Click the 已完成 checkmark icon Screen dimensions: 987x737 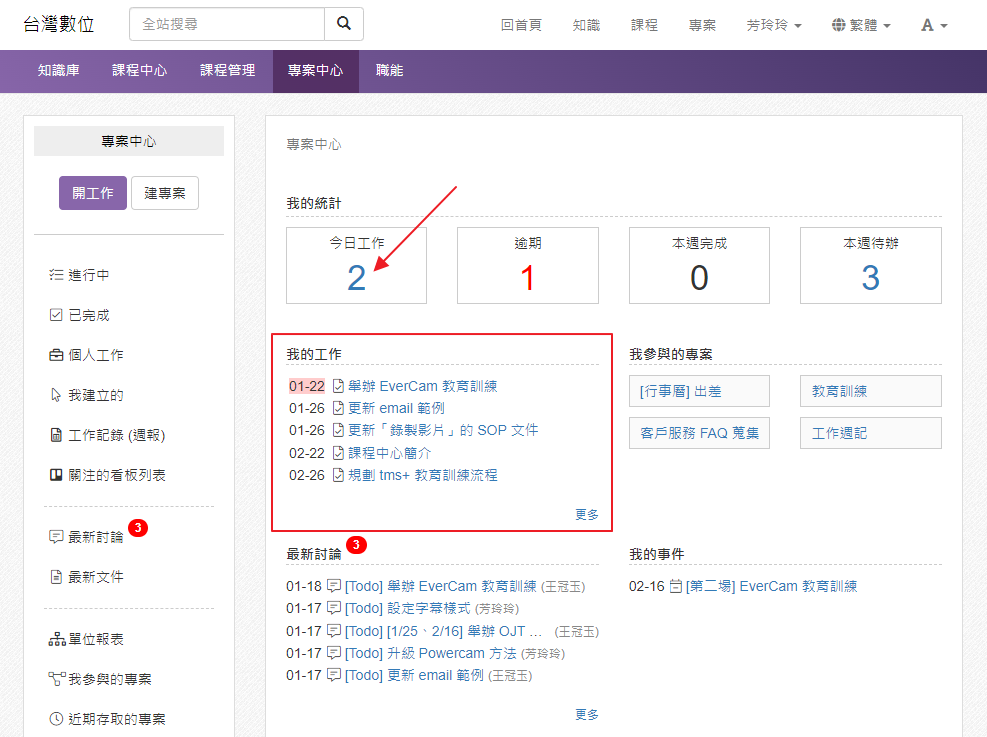pos(56,316)
